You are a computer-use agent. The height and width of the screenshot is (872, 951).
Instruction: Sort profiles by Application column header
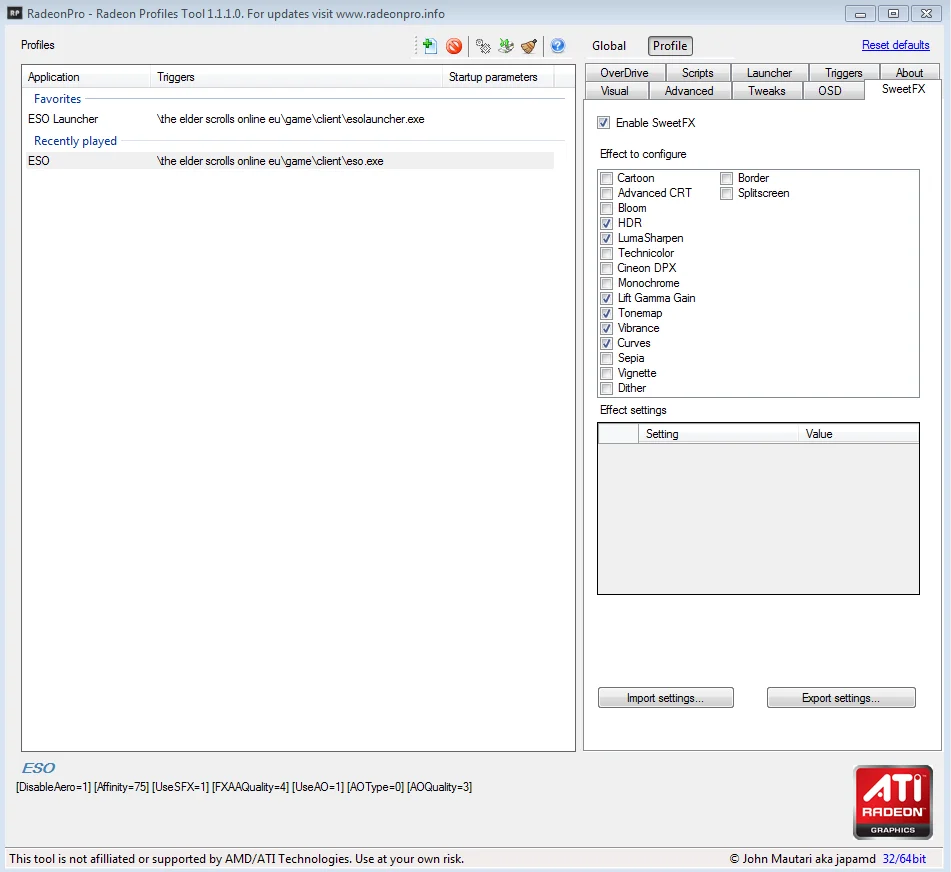click(86, 77)
